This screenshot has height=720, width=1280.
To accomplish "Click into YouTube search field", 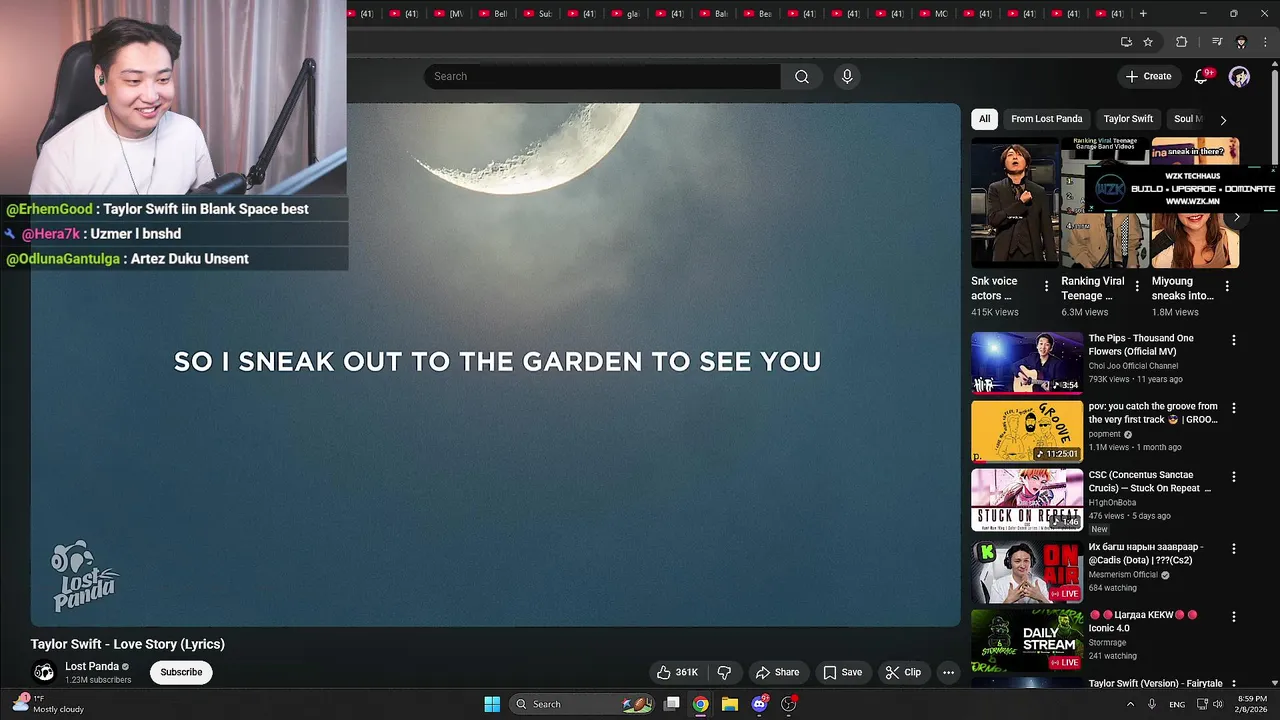I will 602,76.
